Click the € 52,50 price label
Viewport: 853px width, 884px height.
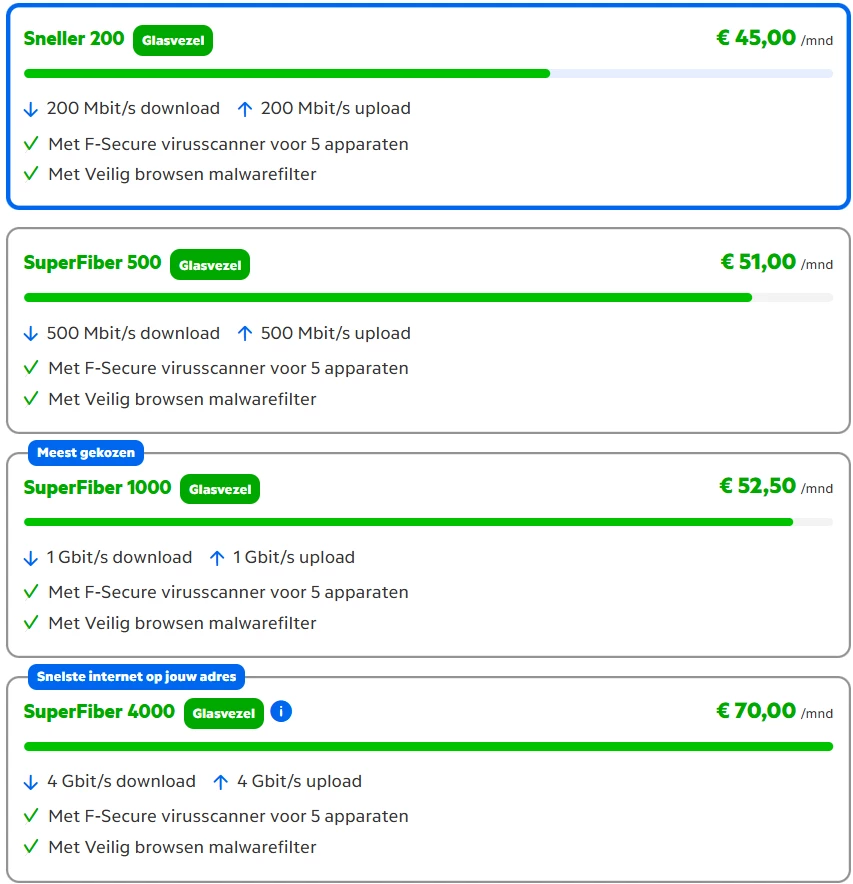757,487
